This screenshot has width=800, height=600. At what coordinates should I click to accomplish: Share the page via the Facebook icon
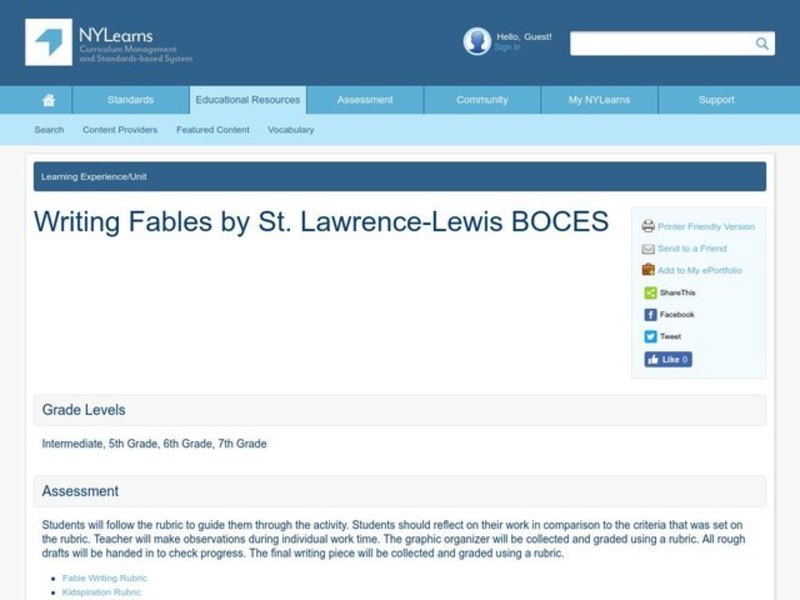[x=648, y=313]
